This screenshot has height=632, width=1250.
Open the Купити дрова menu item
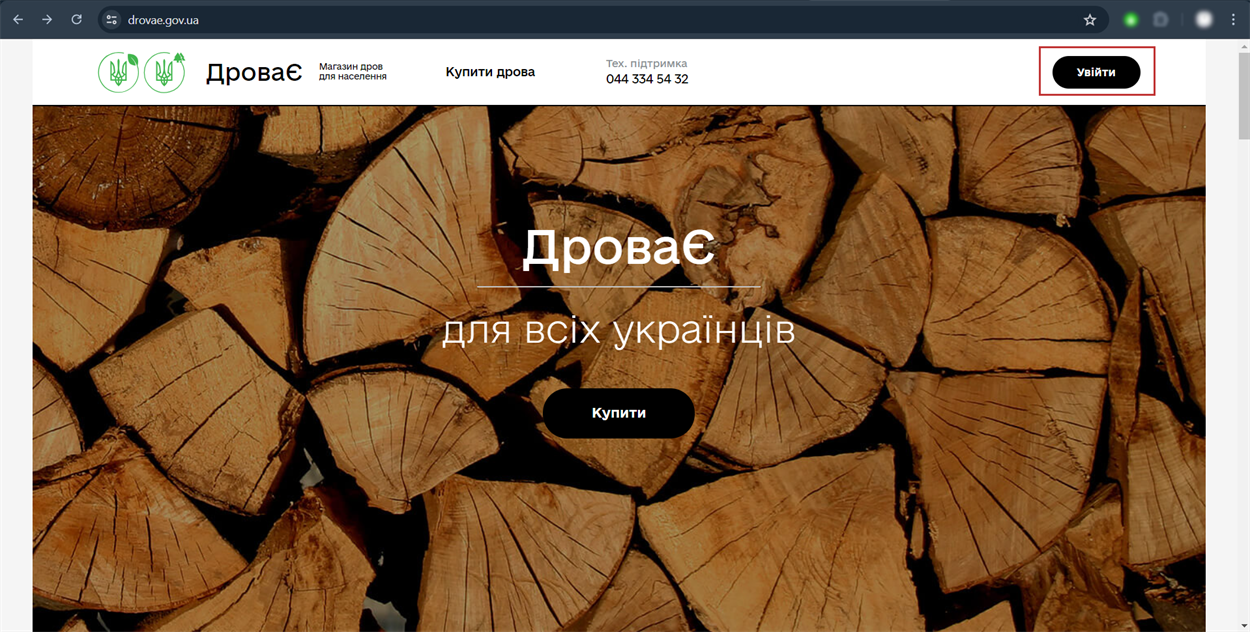coord(490,72)
